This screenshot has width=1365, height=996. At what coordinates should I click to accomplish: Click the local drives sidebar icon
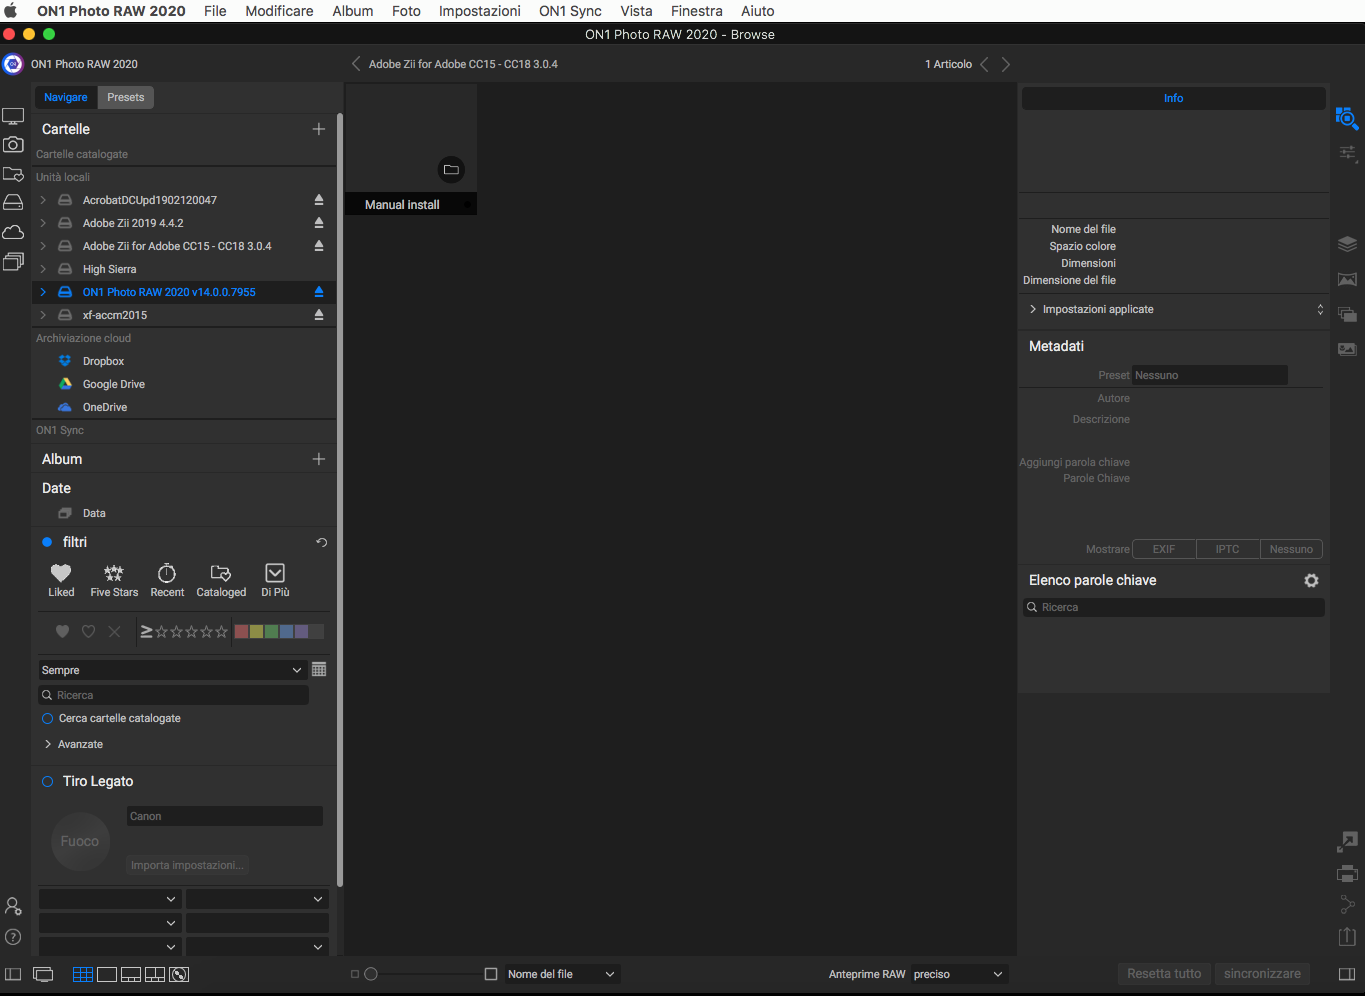point(13,202)
